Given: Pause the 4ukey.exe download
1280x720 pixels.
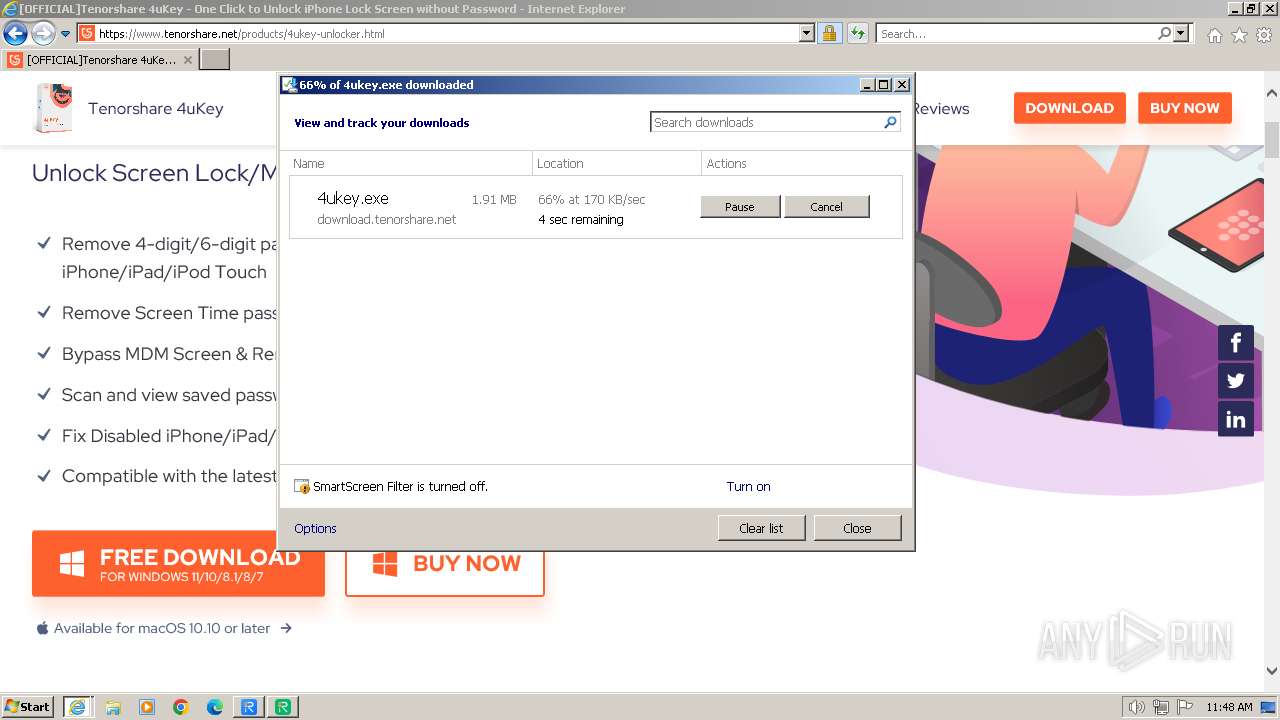Looking at the screenshot, I should tap(740, 206).
